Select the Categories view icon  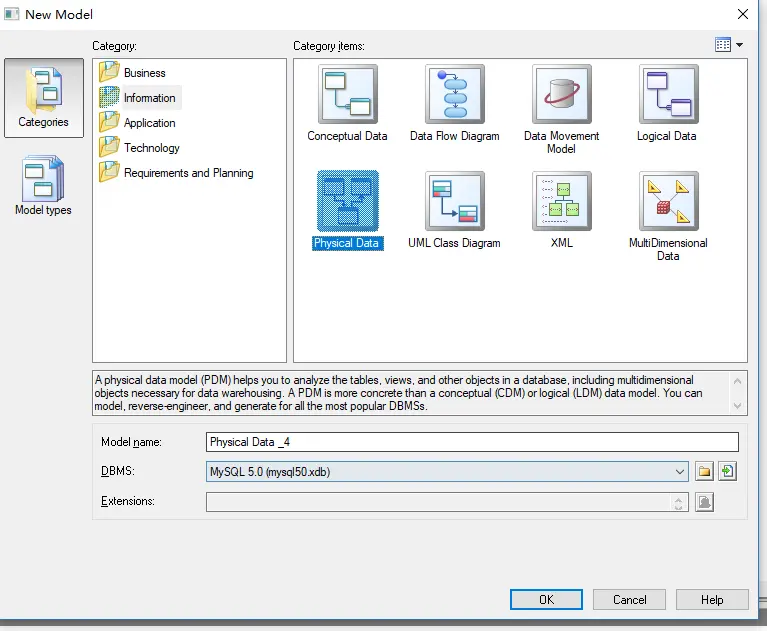pos(44,98)
